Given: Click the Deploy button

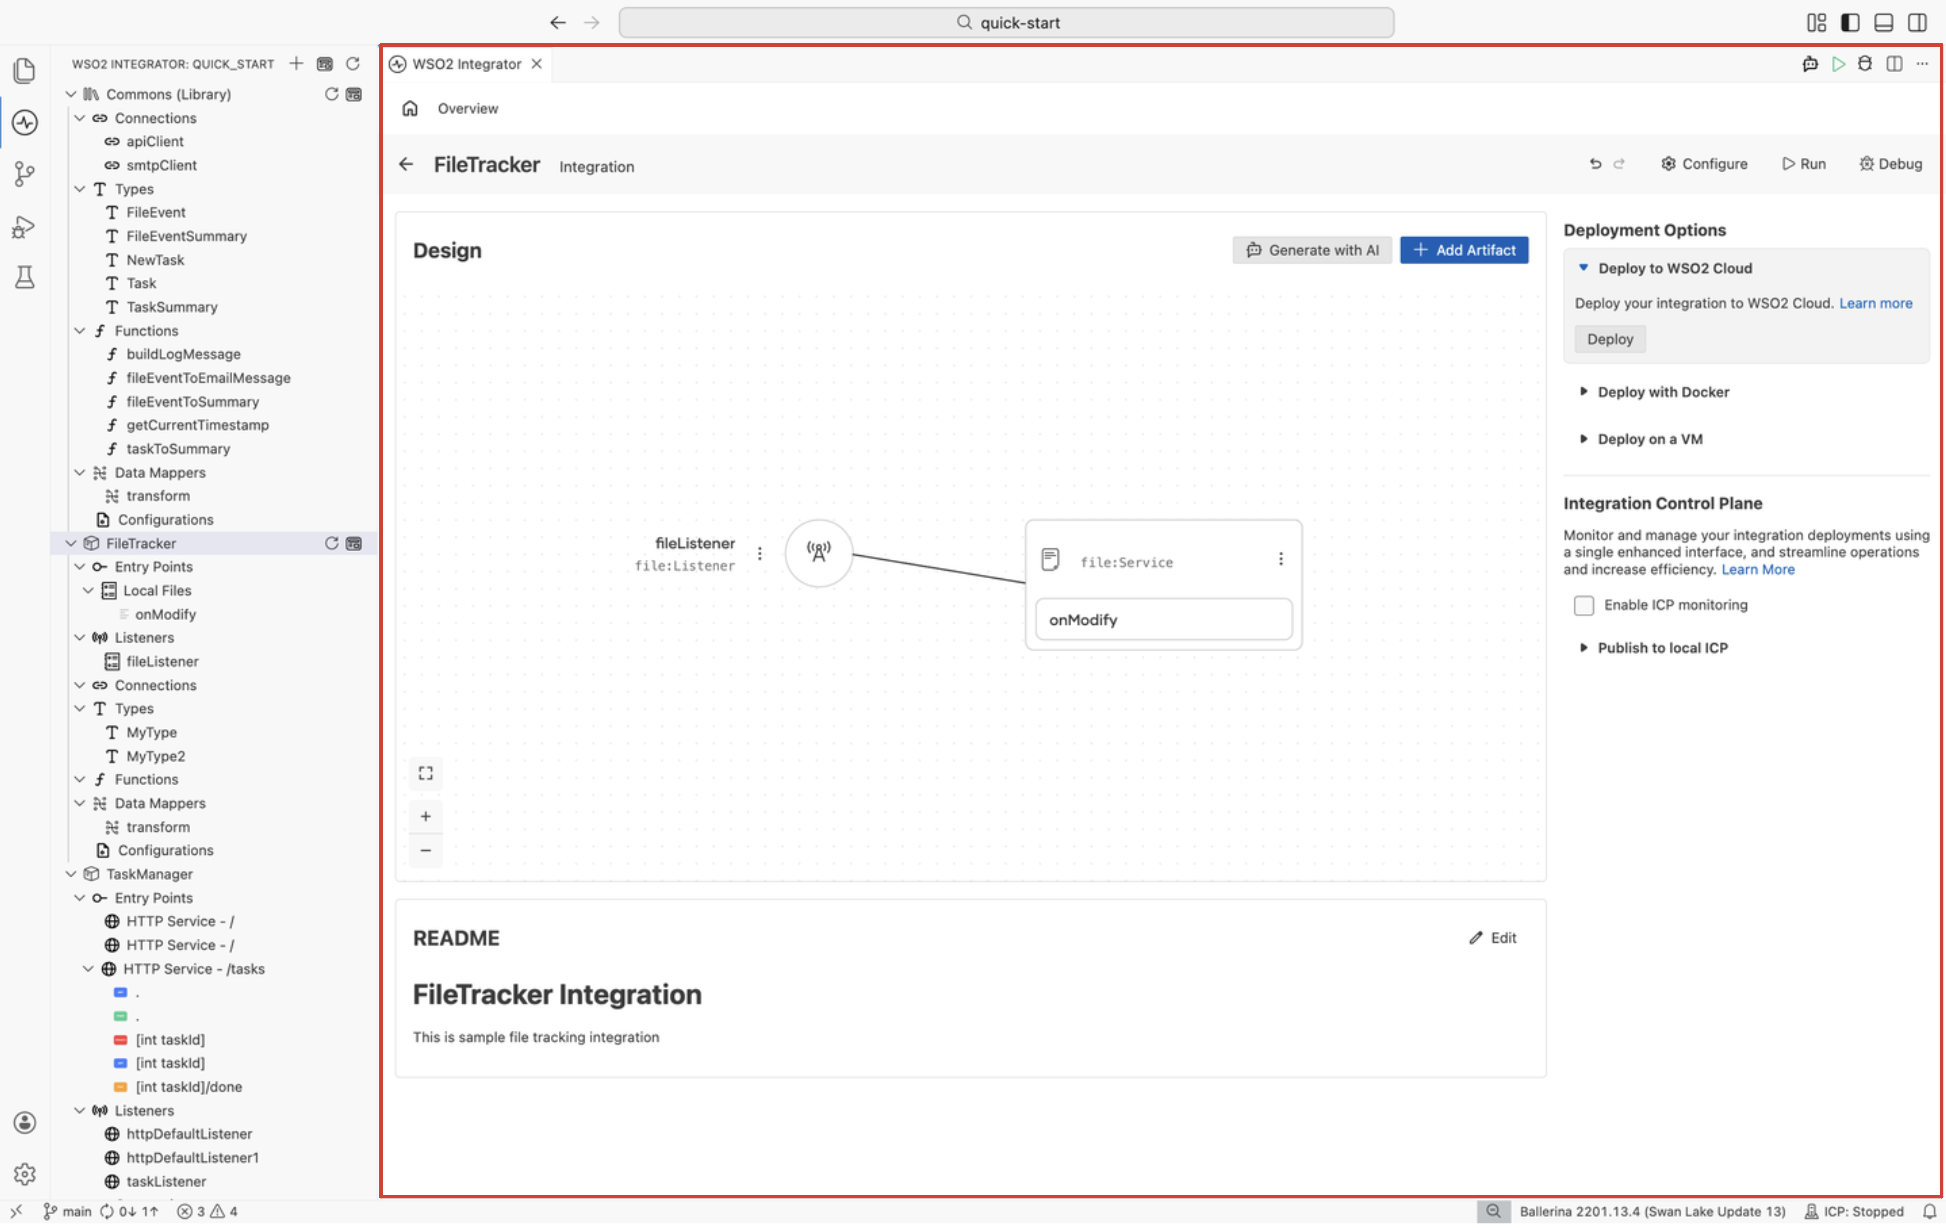Looking at the screenshot, I should click(1610, 339).
